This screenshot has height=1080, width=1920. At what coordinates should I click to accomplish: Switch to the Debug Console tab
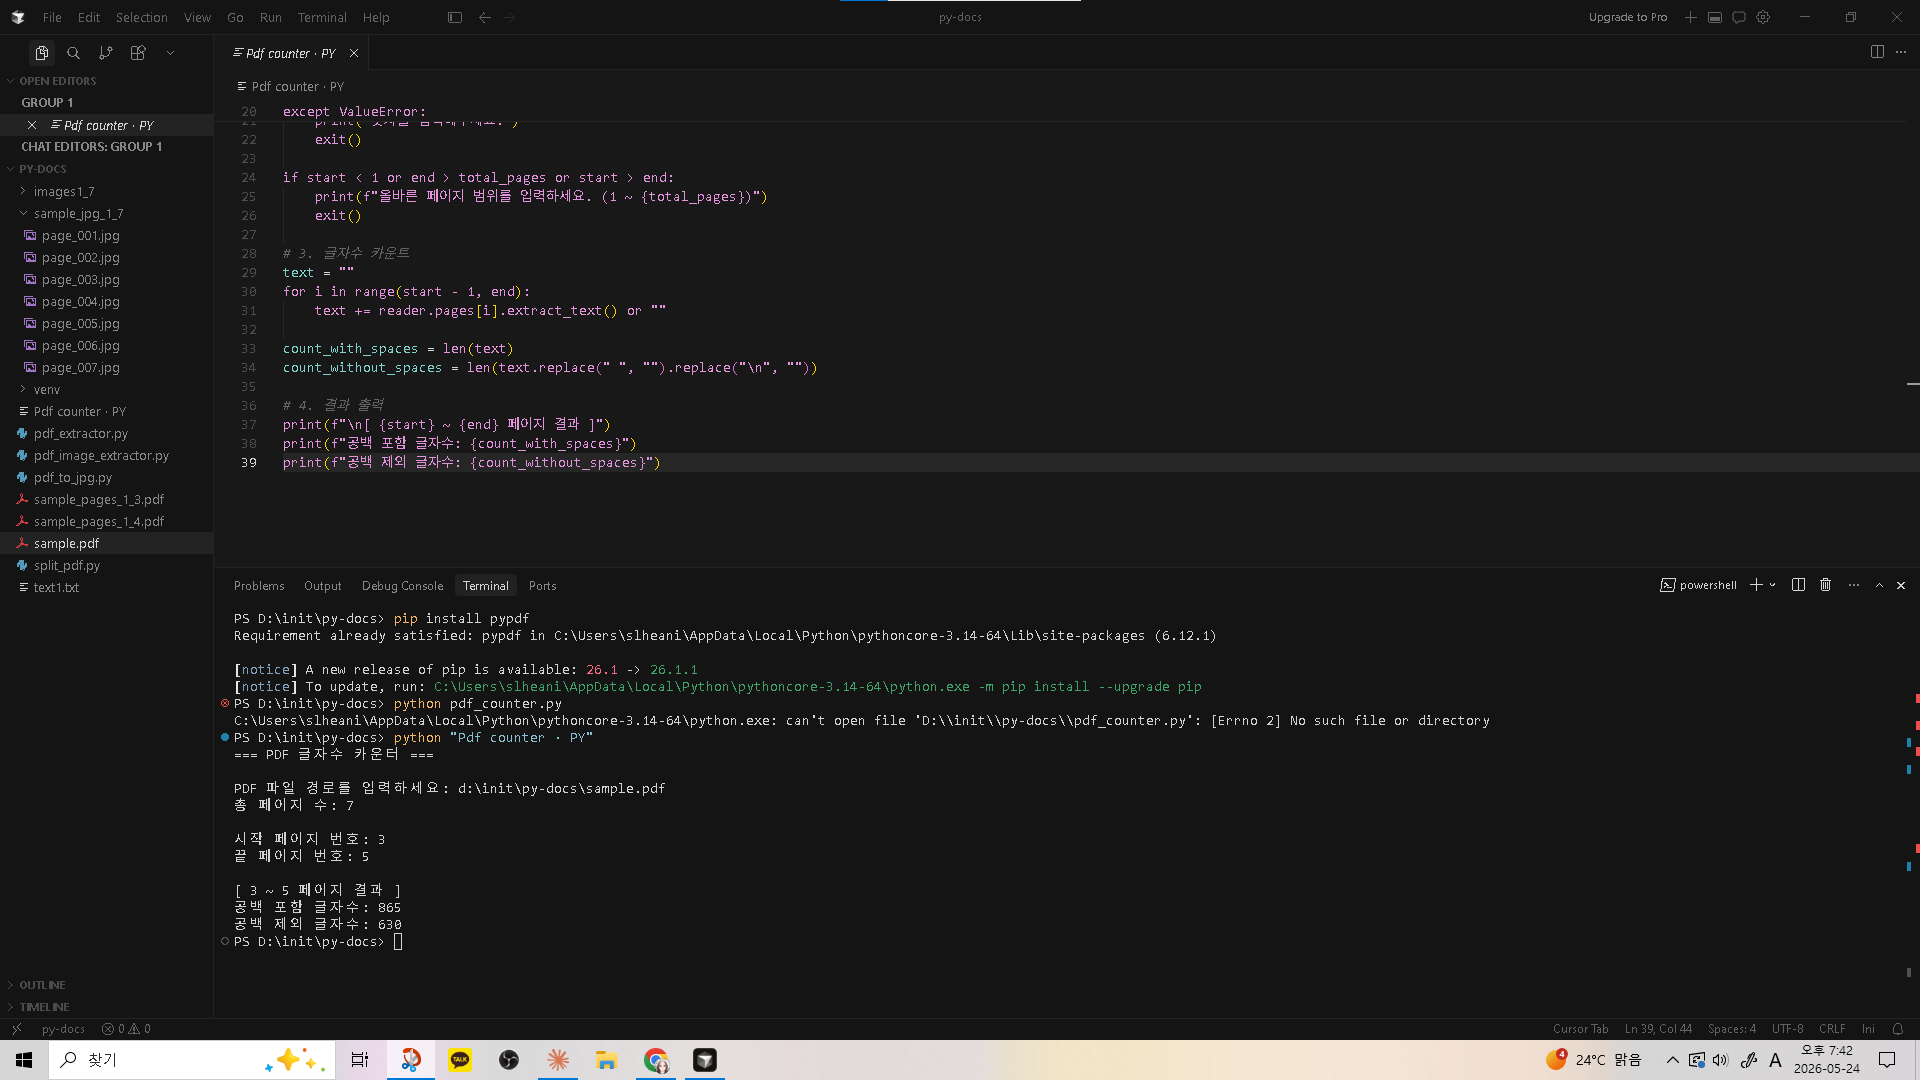click(x=402, y=586)
